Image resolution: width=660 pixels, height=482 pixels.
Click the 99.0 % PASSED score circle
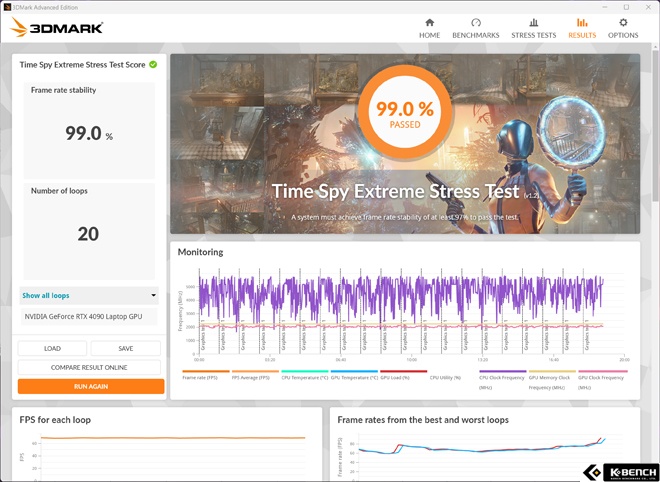405,112
